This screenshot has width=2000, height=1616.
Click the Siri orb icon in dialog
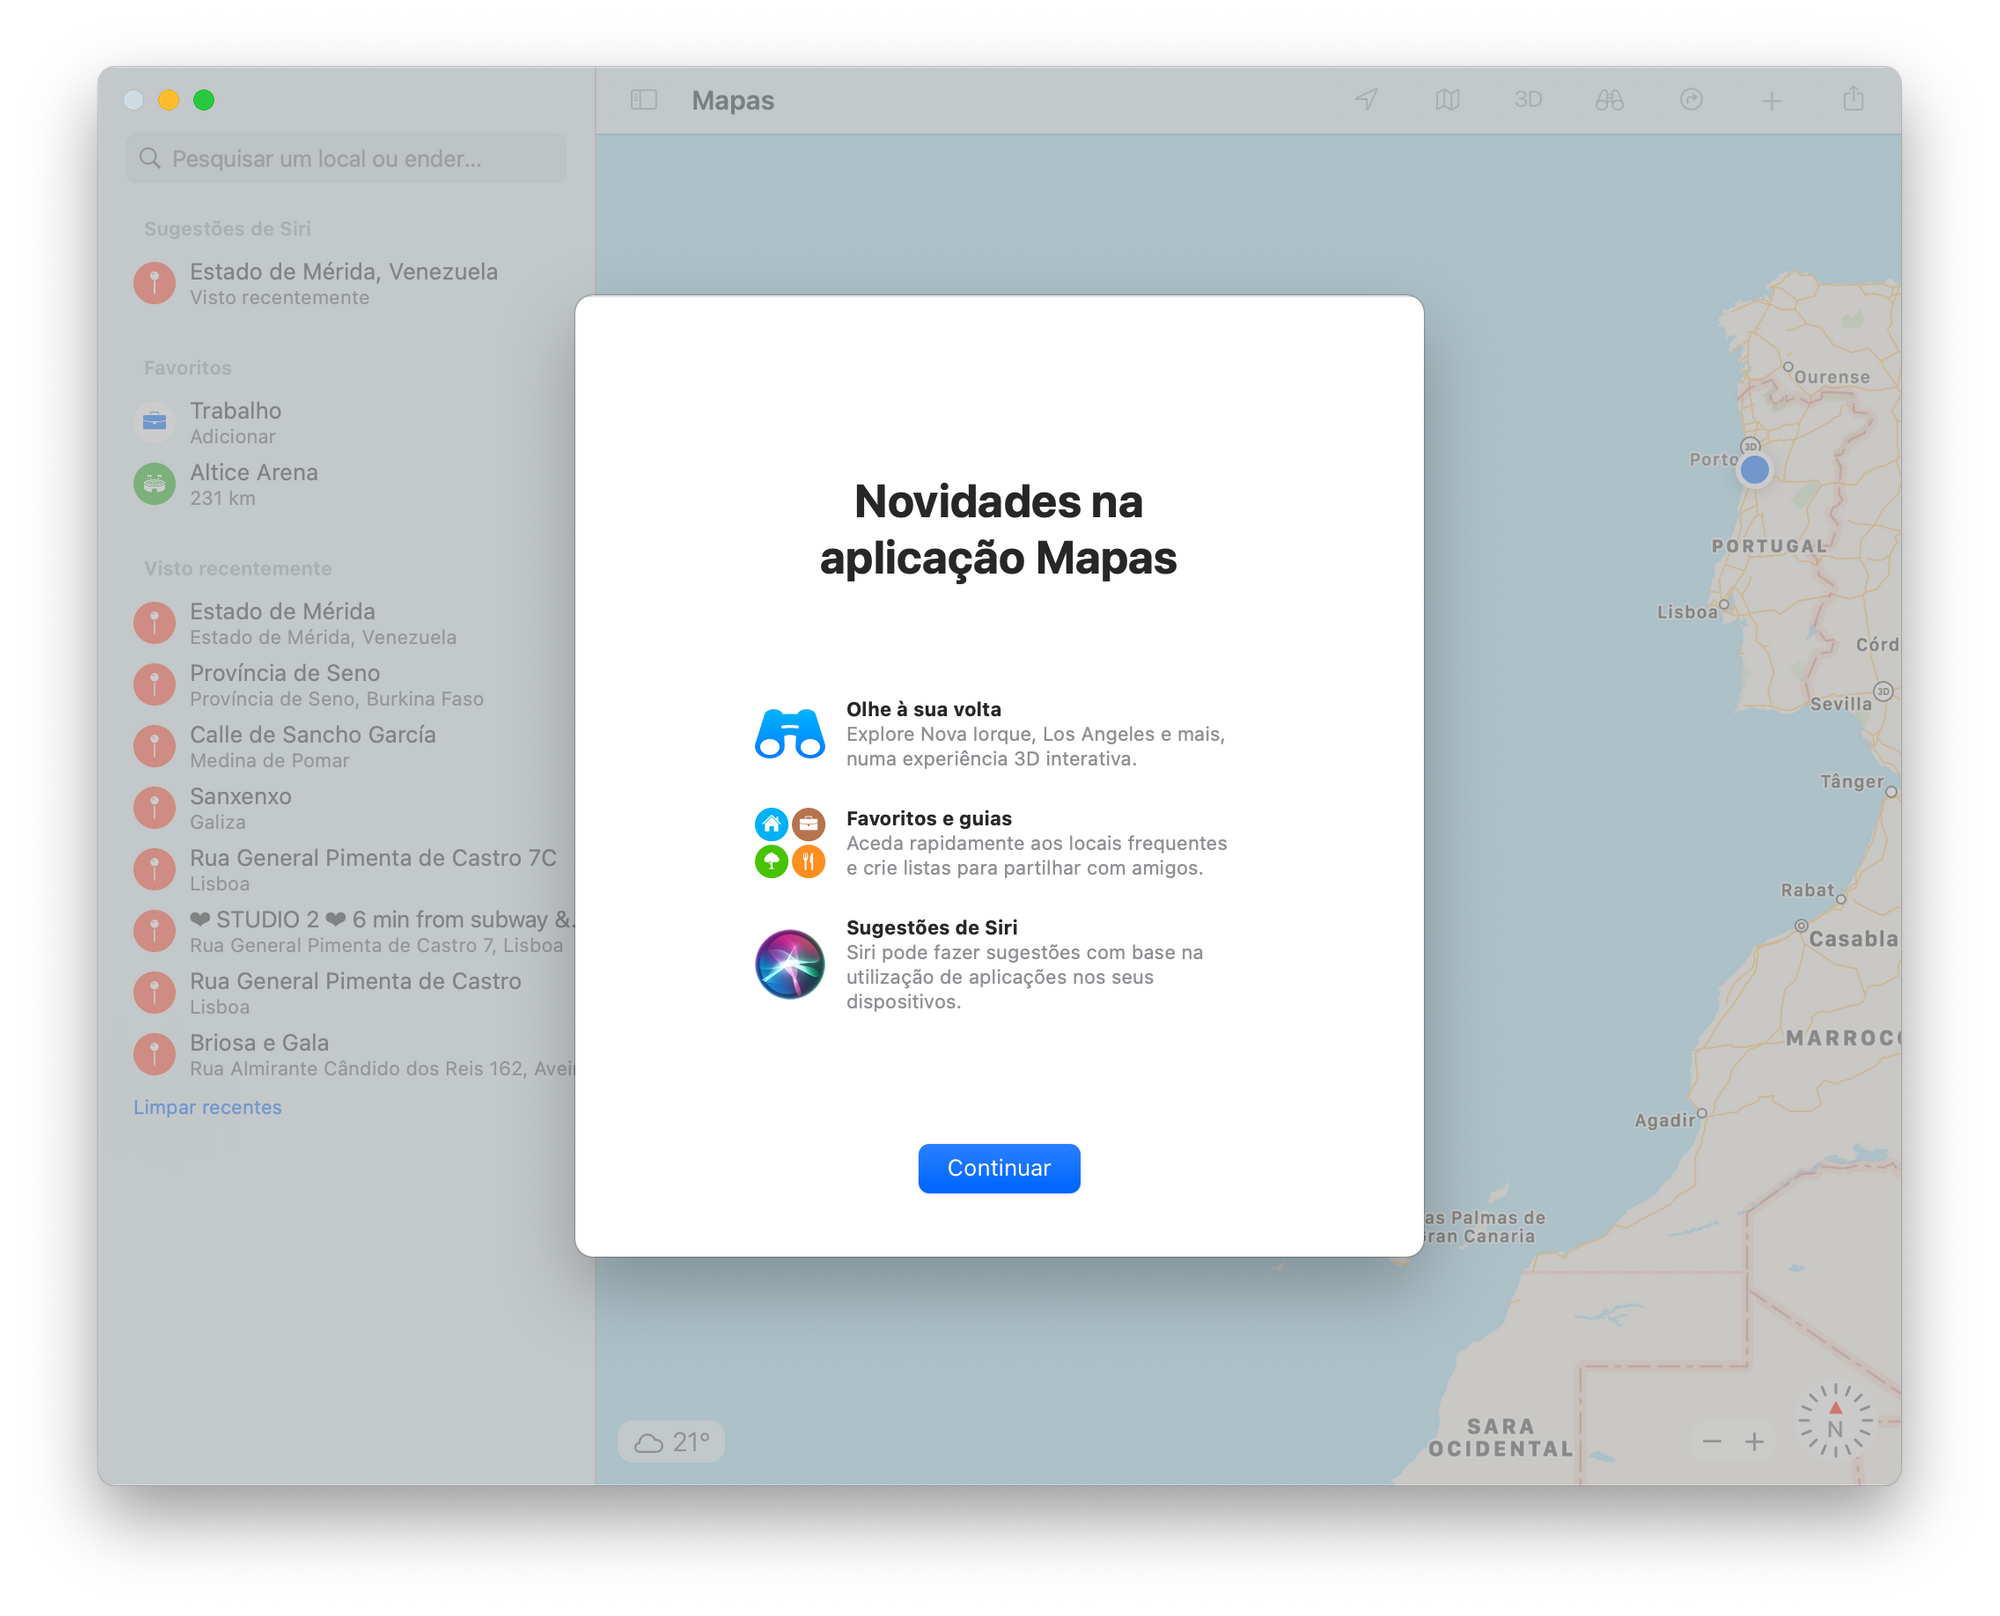click(x=789, y=964)
